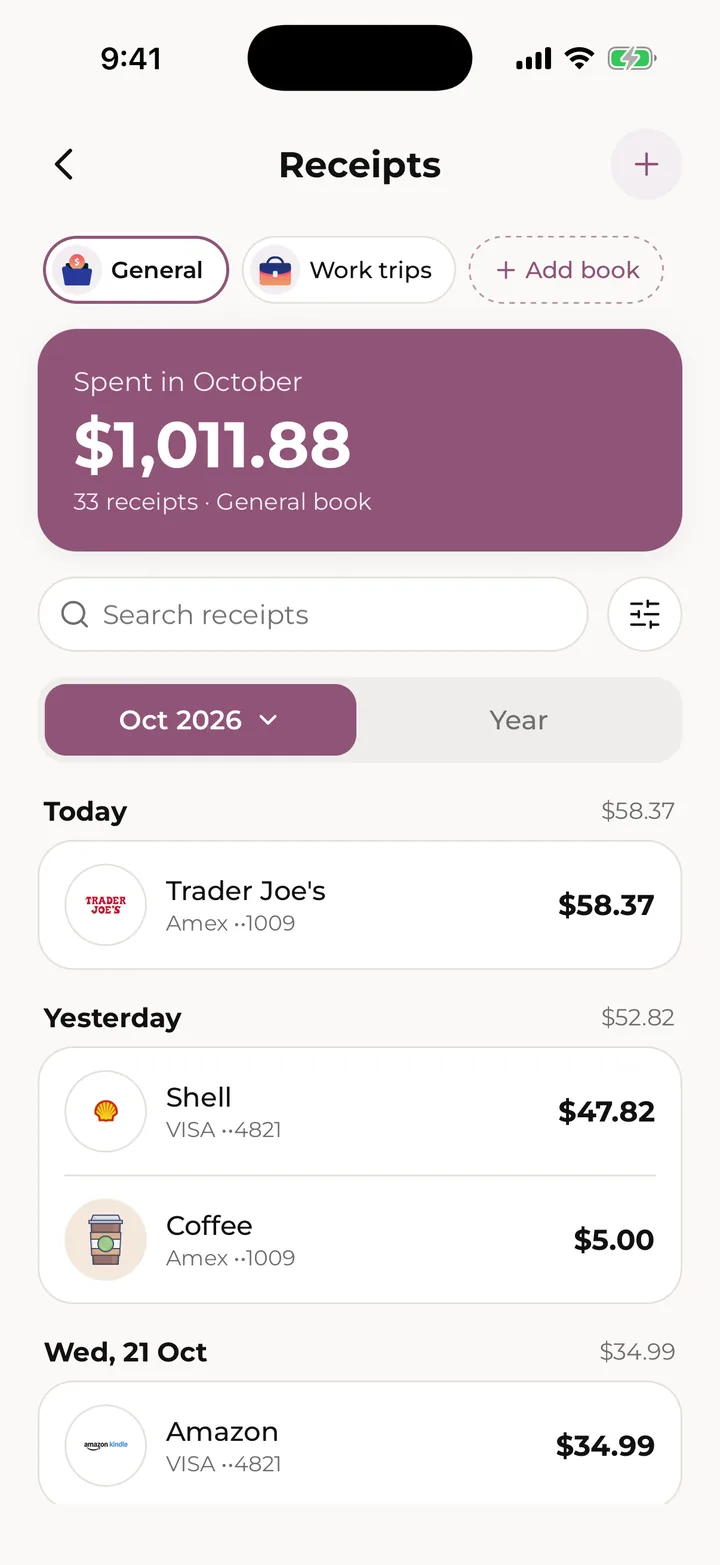Tap the Add book button

[x=566, y=270]
